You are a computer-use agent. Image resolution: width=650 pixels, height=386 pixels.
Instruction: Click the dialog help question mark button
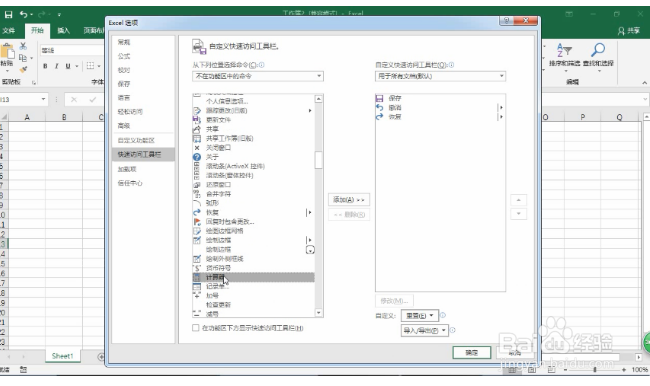click(x=506, y=20)
